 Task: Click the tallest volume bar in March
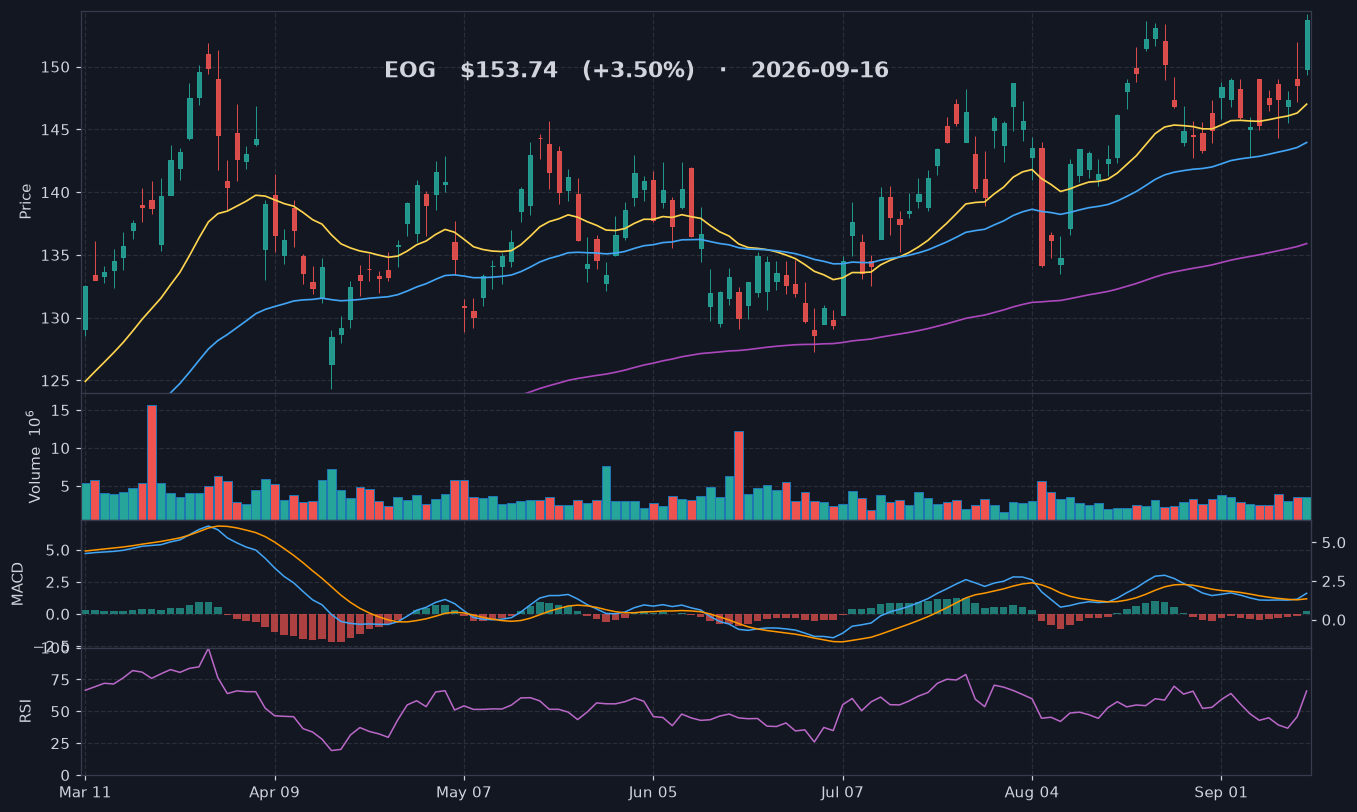point(152,462)
